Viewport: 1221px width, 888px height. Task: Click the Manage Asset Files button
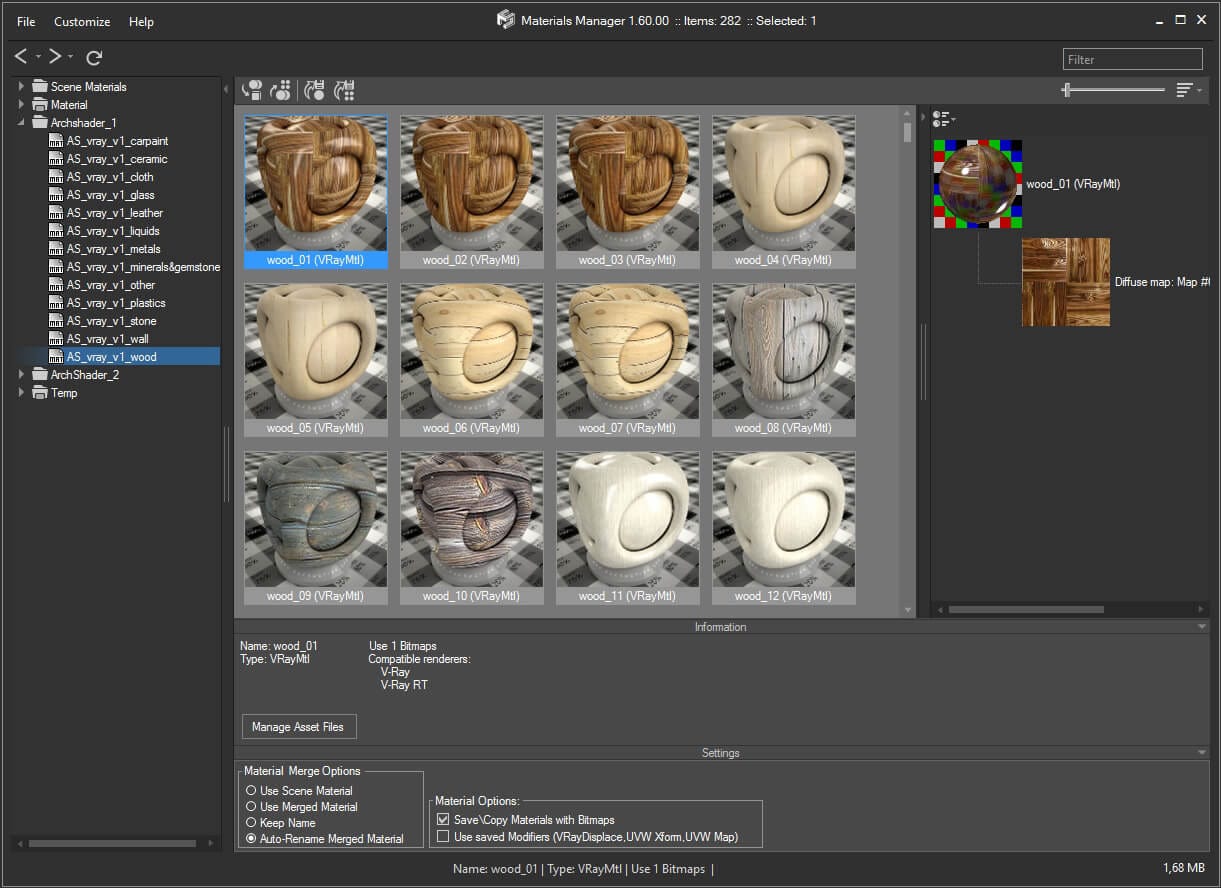(298, 727)
